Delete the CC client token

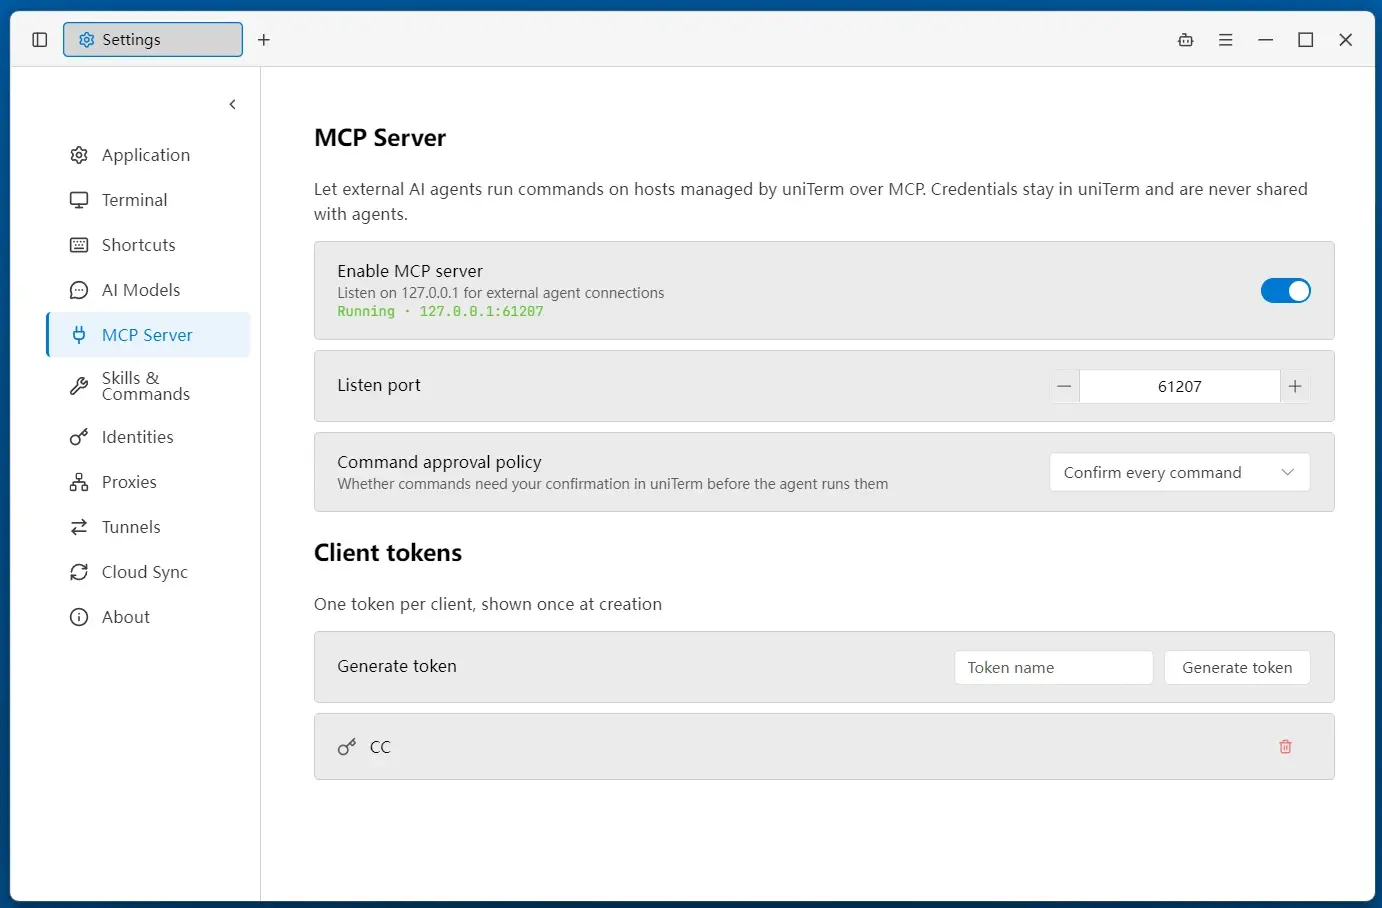[x=1285, y=747]
